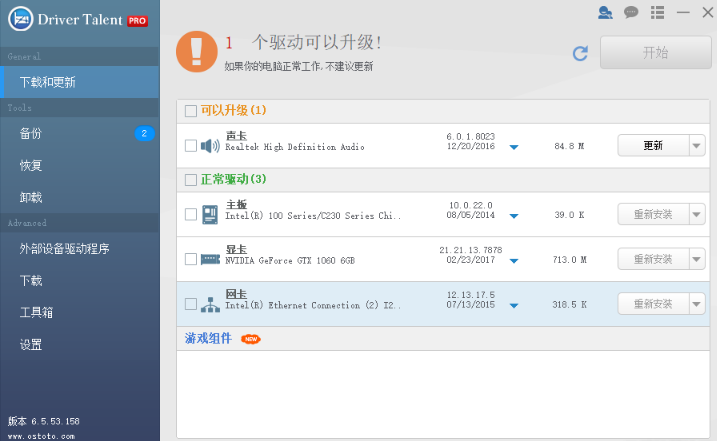This screenshot has height=441, width=717.
Task: Click the sound card speaker icon
Action: tap(210, 146)
